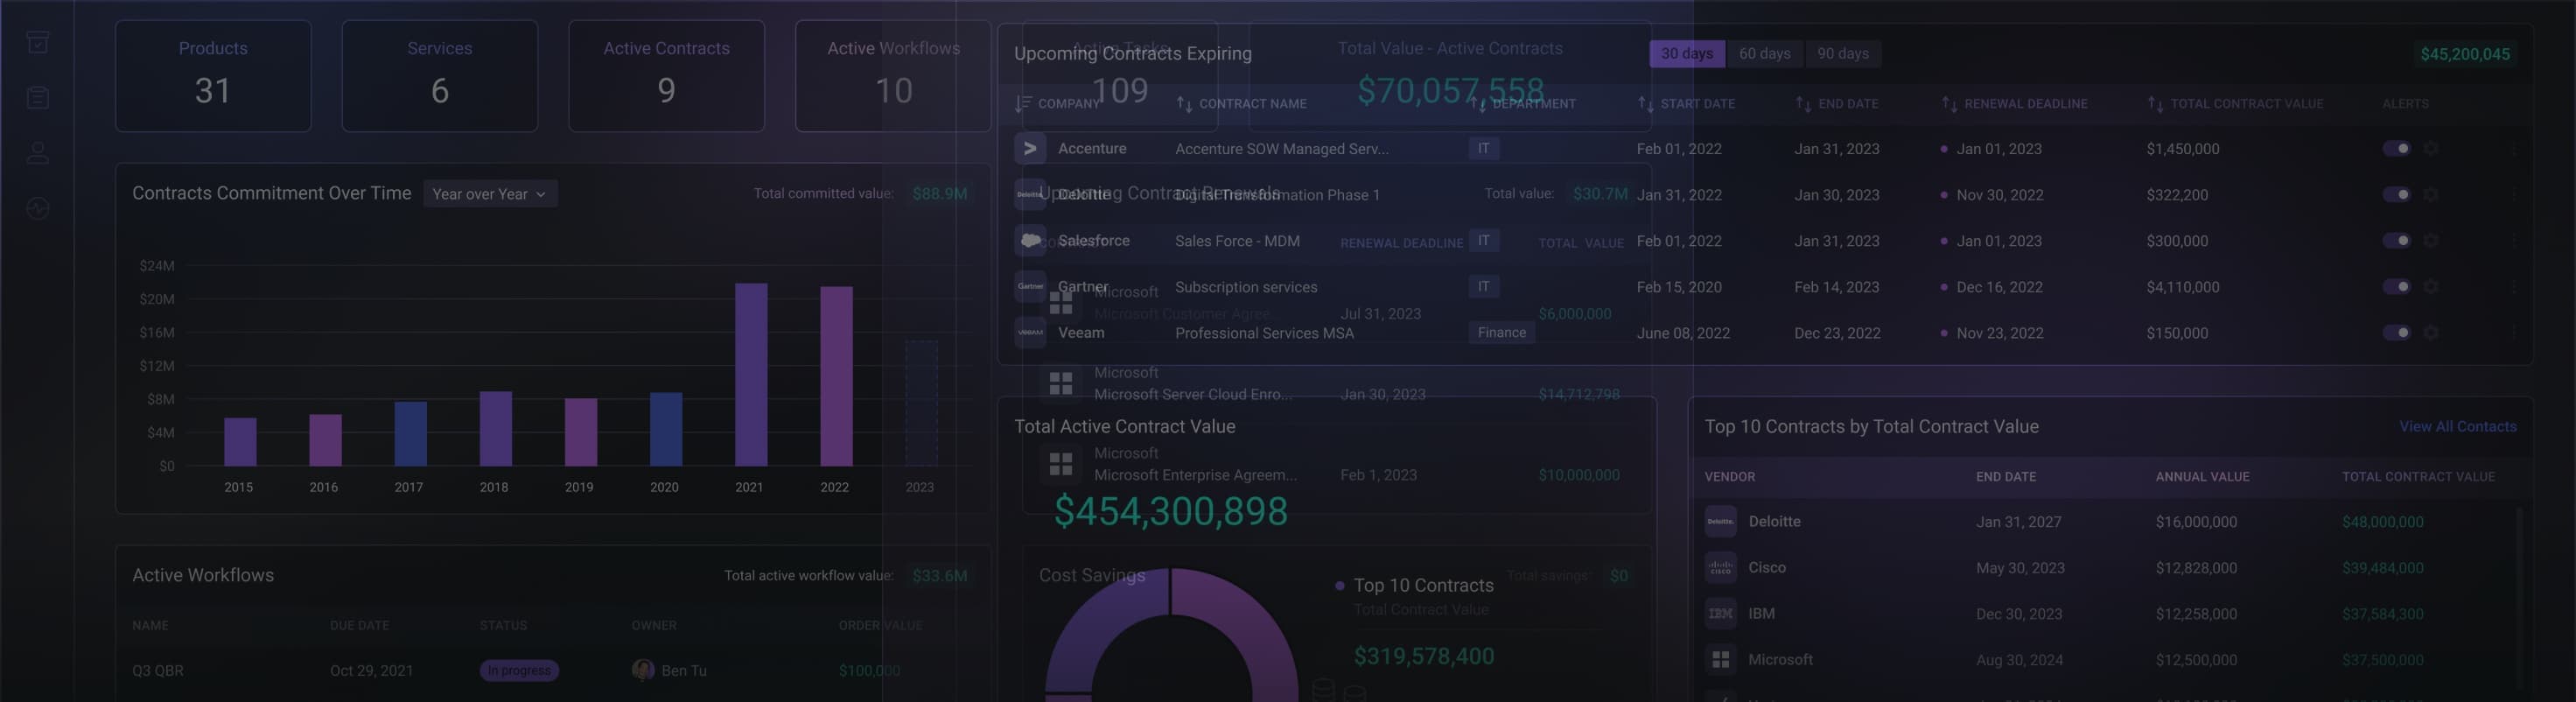The height and width of the screenshot is (702, 2576).
Task: Click the In progress status badge
Action: tap(519, 671)
